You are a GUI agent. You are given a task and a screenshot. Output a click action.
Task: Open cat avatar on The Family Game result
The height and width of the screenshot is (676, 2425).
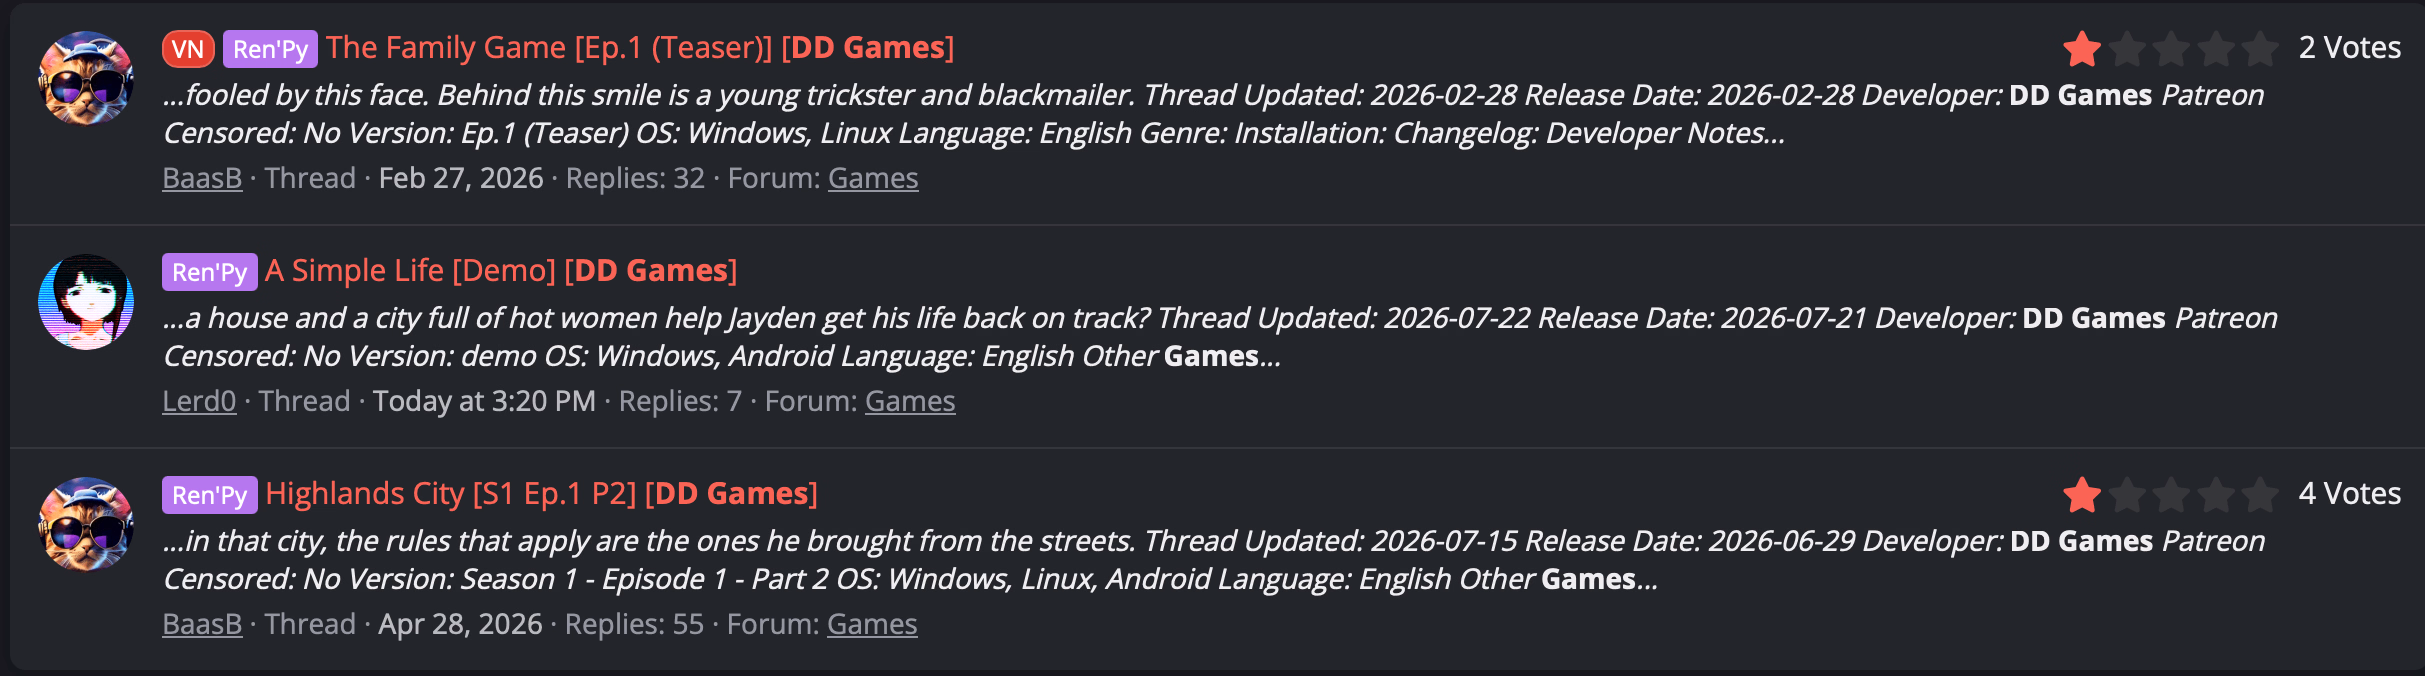(86, 78)
